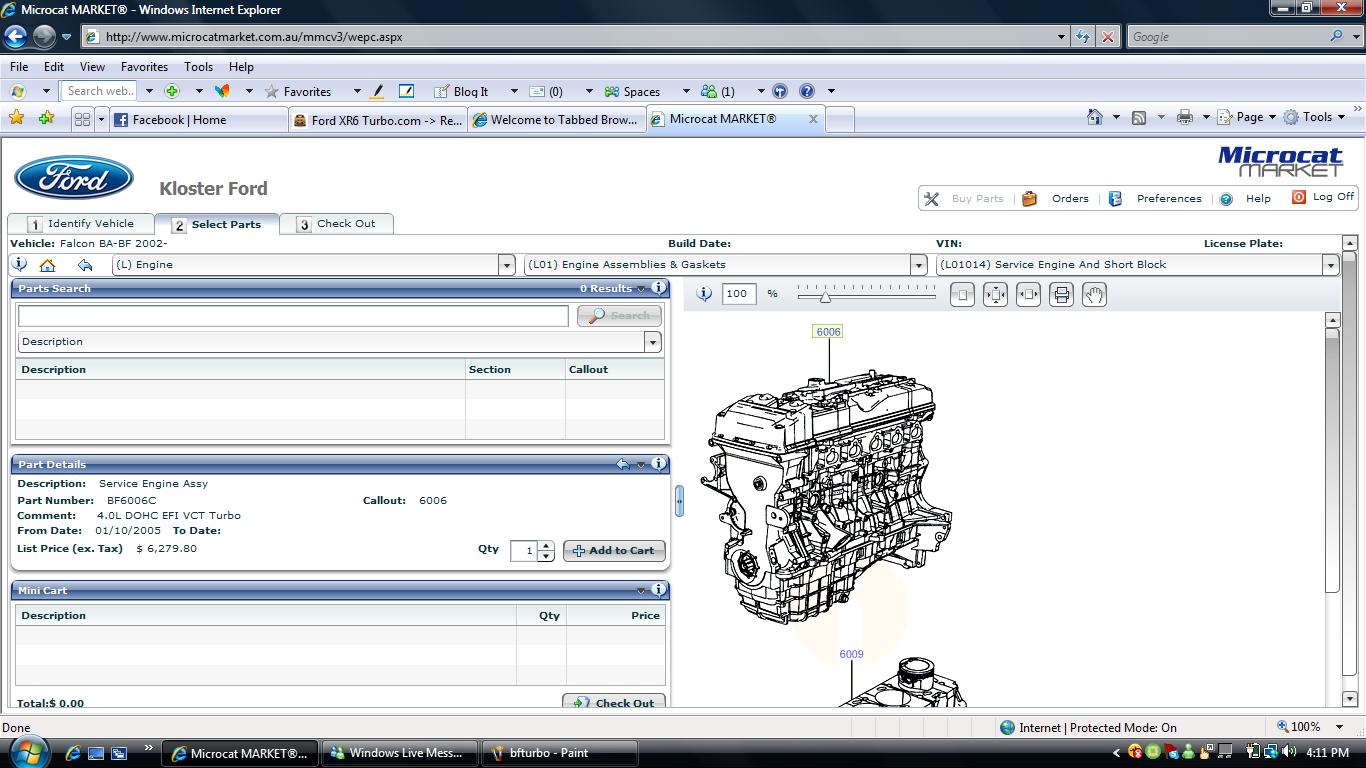Open the File menu
This screenshot has width=1366, height=768.
19,67
